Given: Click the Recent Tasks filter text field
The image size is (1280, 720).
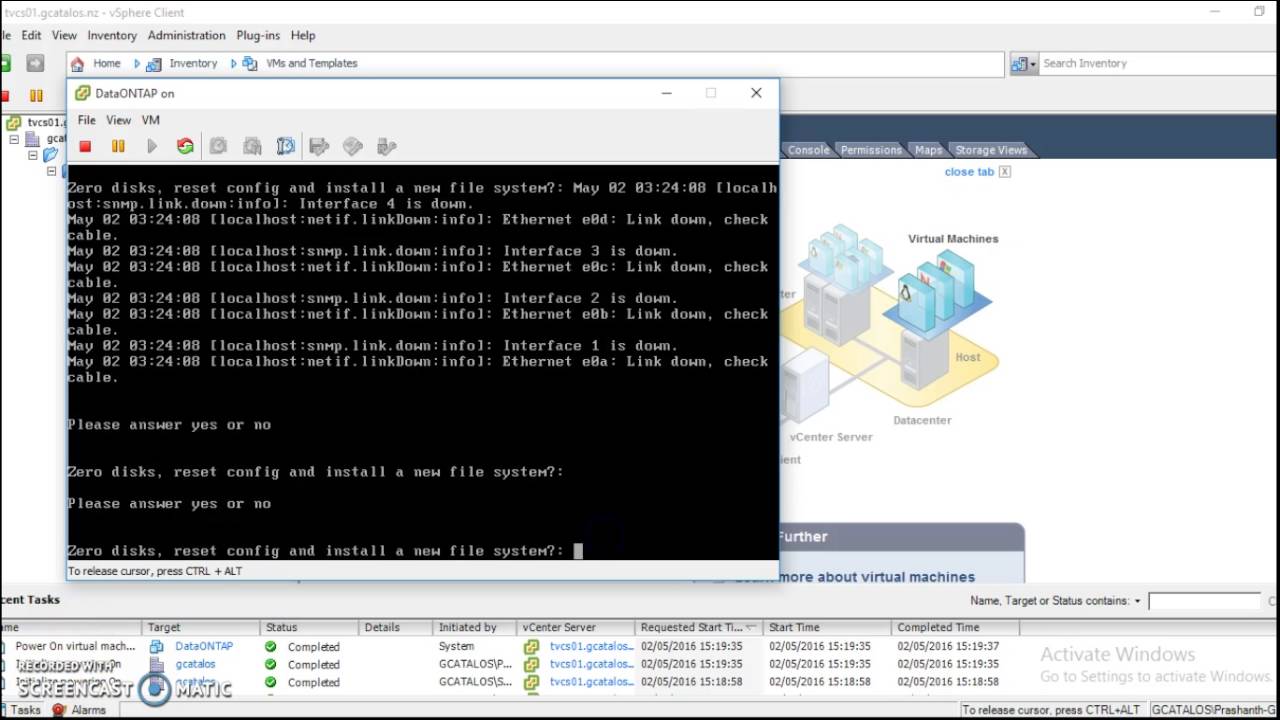Looking at the screenshot, I should (x=1204, y=601).
